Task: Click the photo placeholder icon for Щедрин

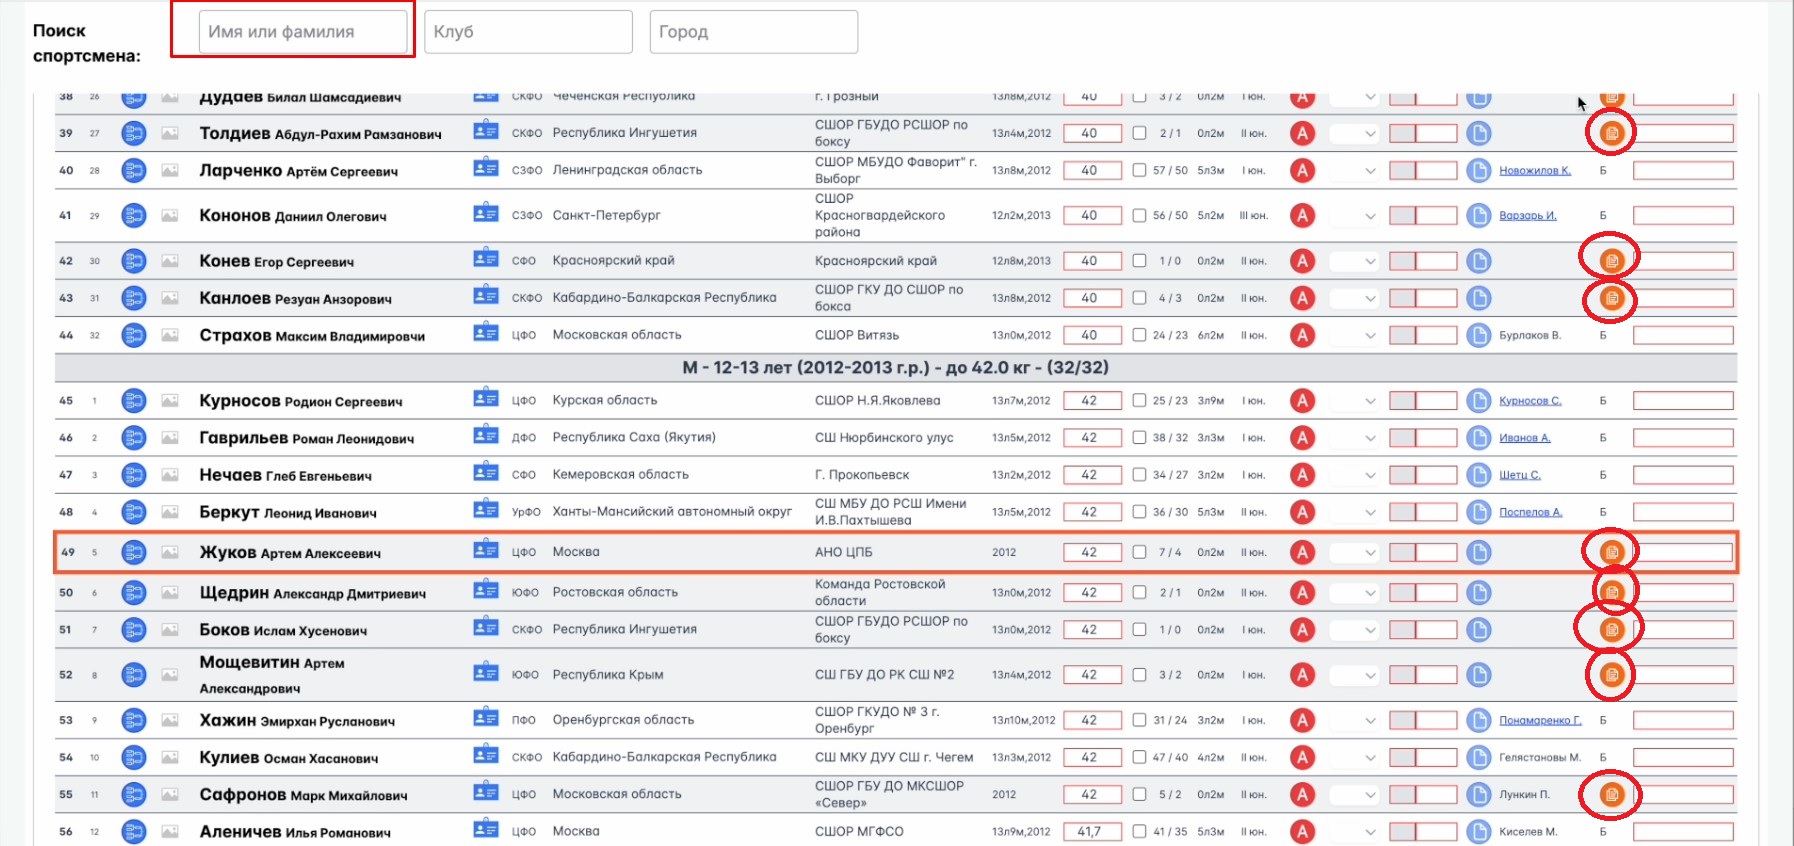Action: click(x=170, y=593)
